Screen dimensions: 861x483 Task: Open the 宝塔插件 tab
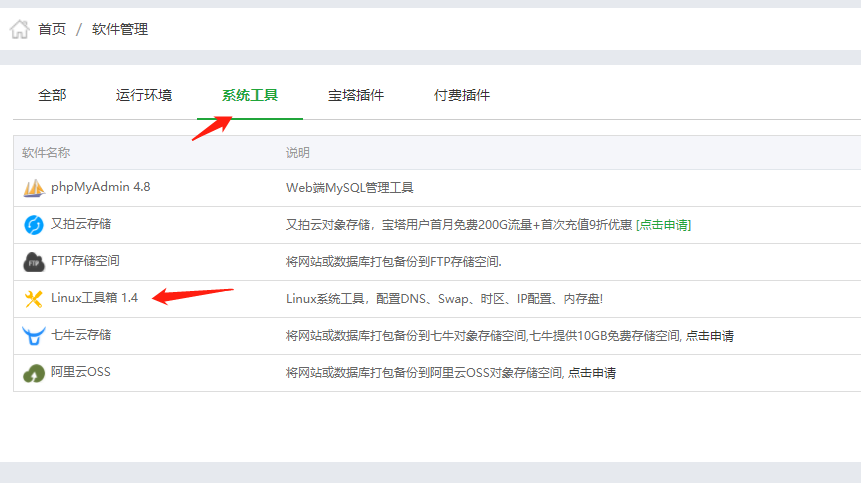point(356,96)
